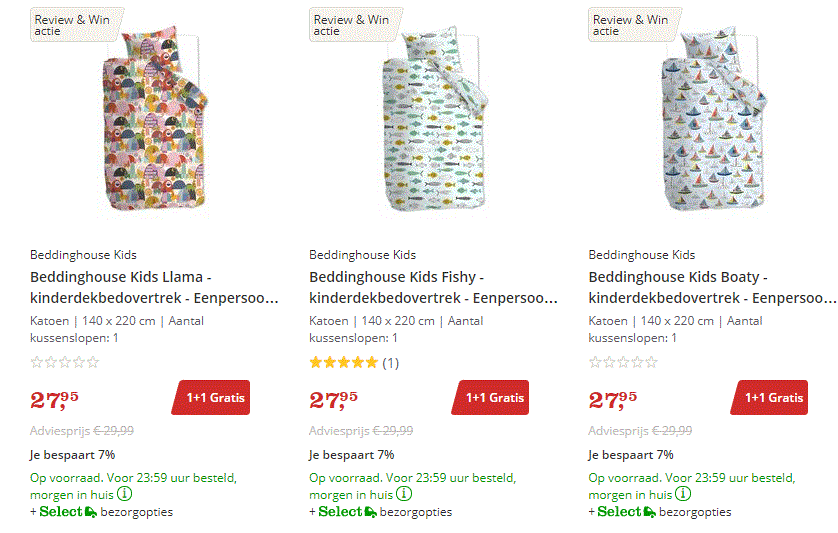The image size is (838, 533).
Task: Open the Beddinghouse Kids Fishy title link
Action: coord(433,287)
